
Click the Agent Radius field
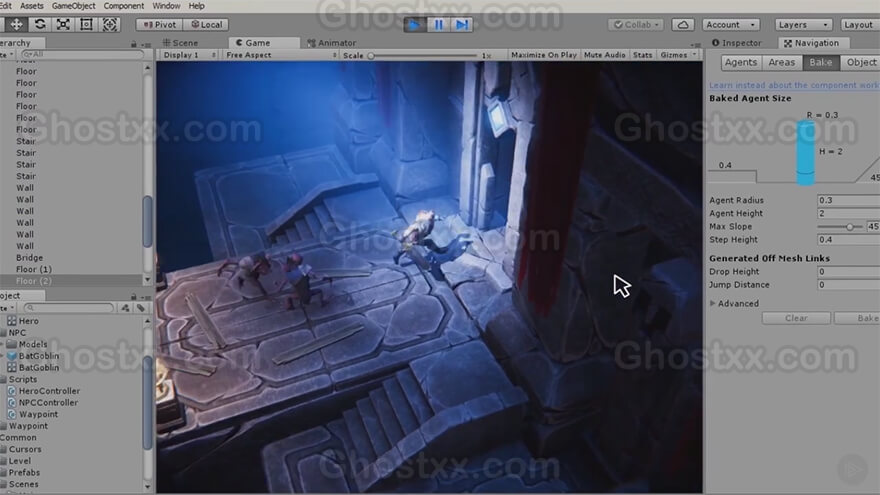coord(848,200)
